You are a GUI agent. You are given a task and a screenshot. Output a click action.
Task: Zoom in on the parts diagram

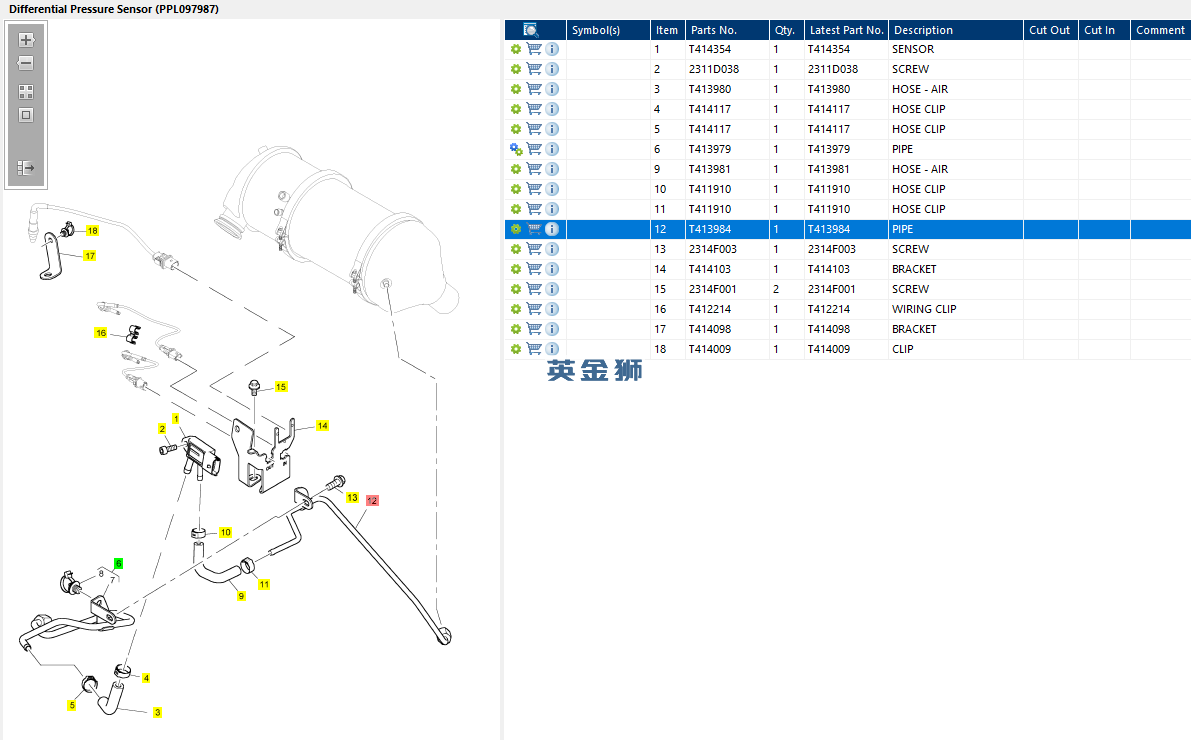coord(26,40)
